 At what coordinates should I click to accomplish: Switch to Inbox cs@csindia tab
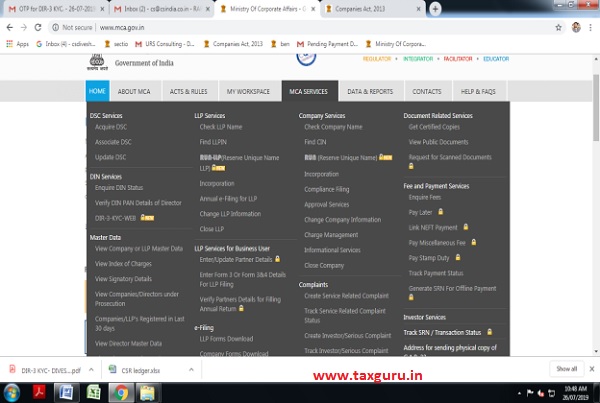161,9
